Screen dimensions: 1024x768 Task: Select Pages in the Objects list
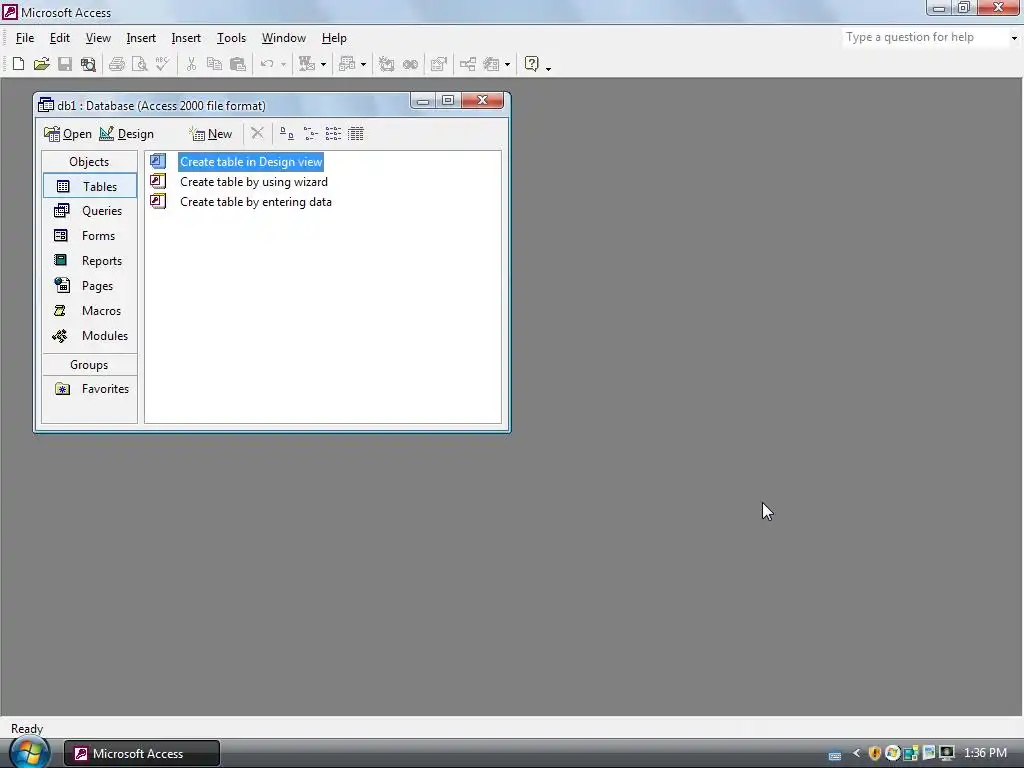(x=89, y=285)
